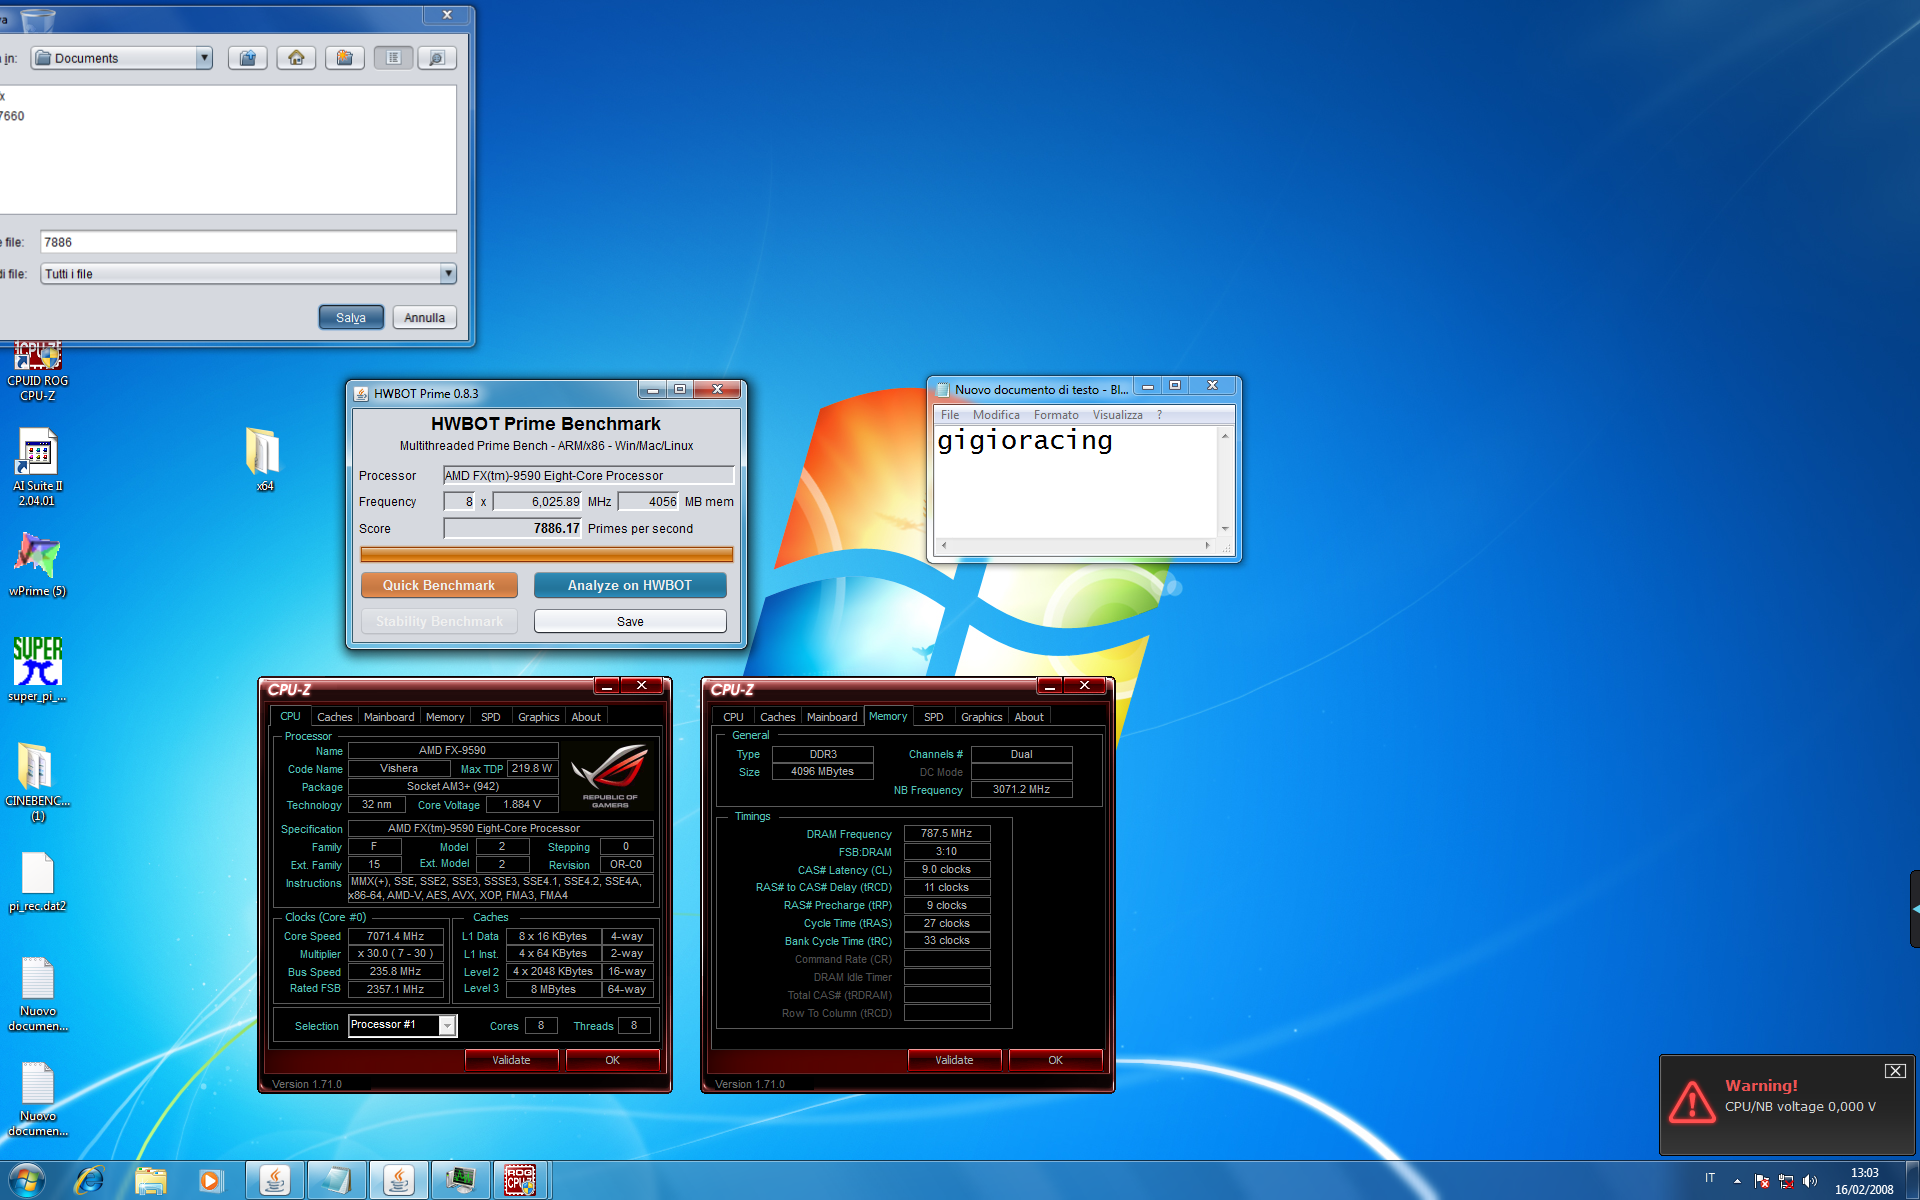Click Salva button in save dialog
Viewport: 1920px width, 1200px height.
(351, 317)
